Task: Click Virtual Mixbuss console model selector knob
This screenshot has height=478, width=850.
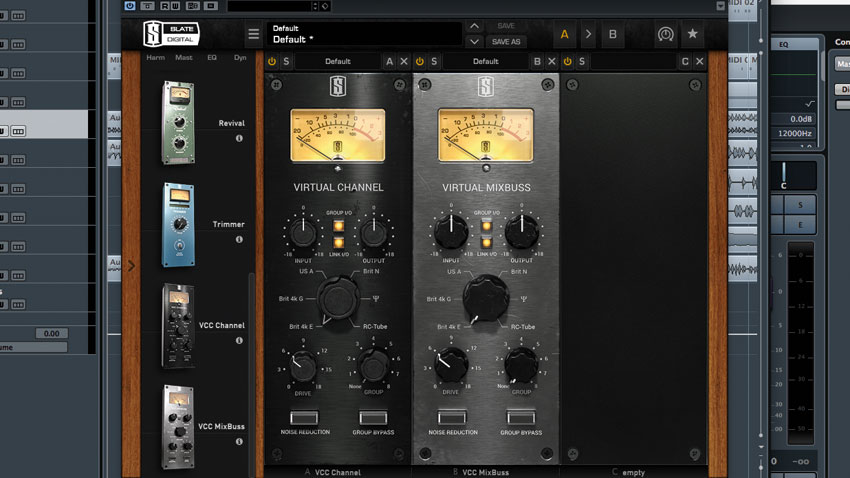Action: coord(486,298)
